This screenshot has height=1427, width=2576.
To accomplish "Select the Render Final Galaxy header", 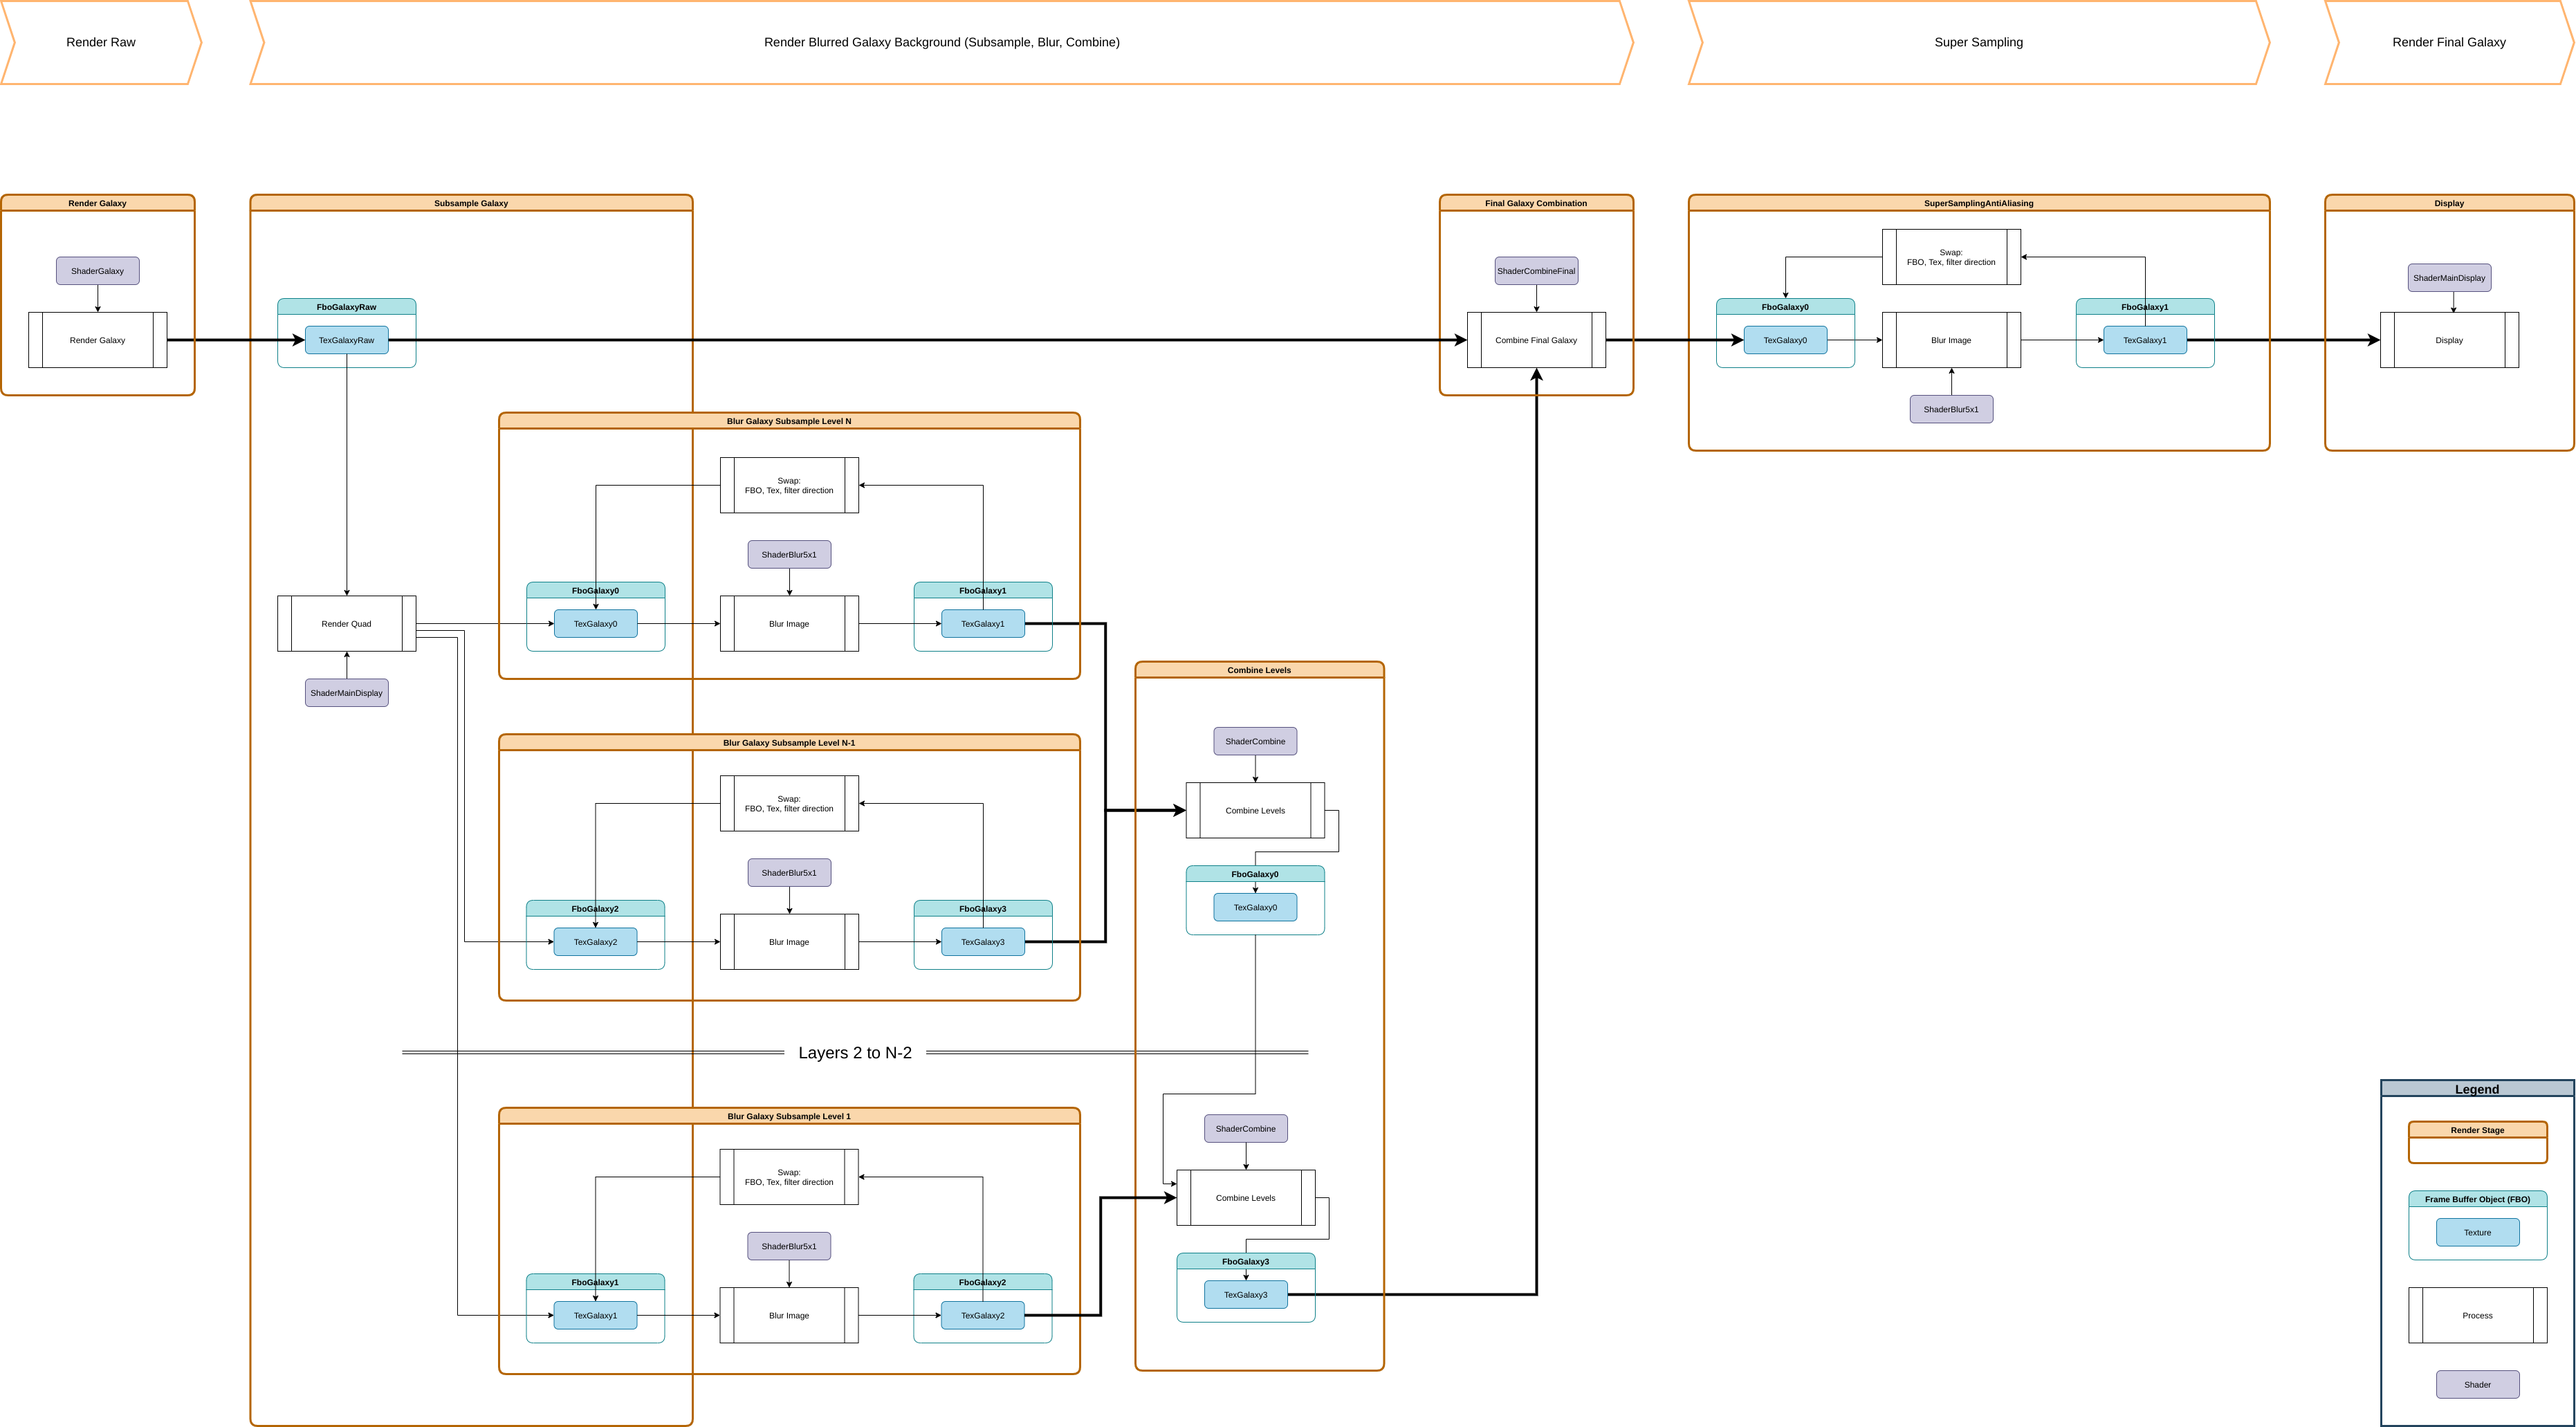I will pos(2449,42).
